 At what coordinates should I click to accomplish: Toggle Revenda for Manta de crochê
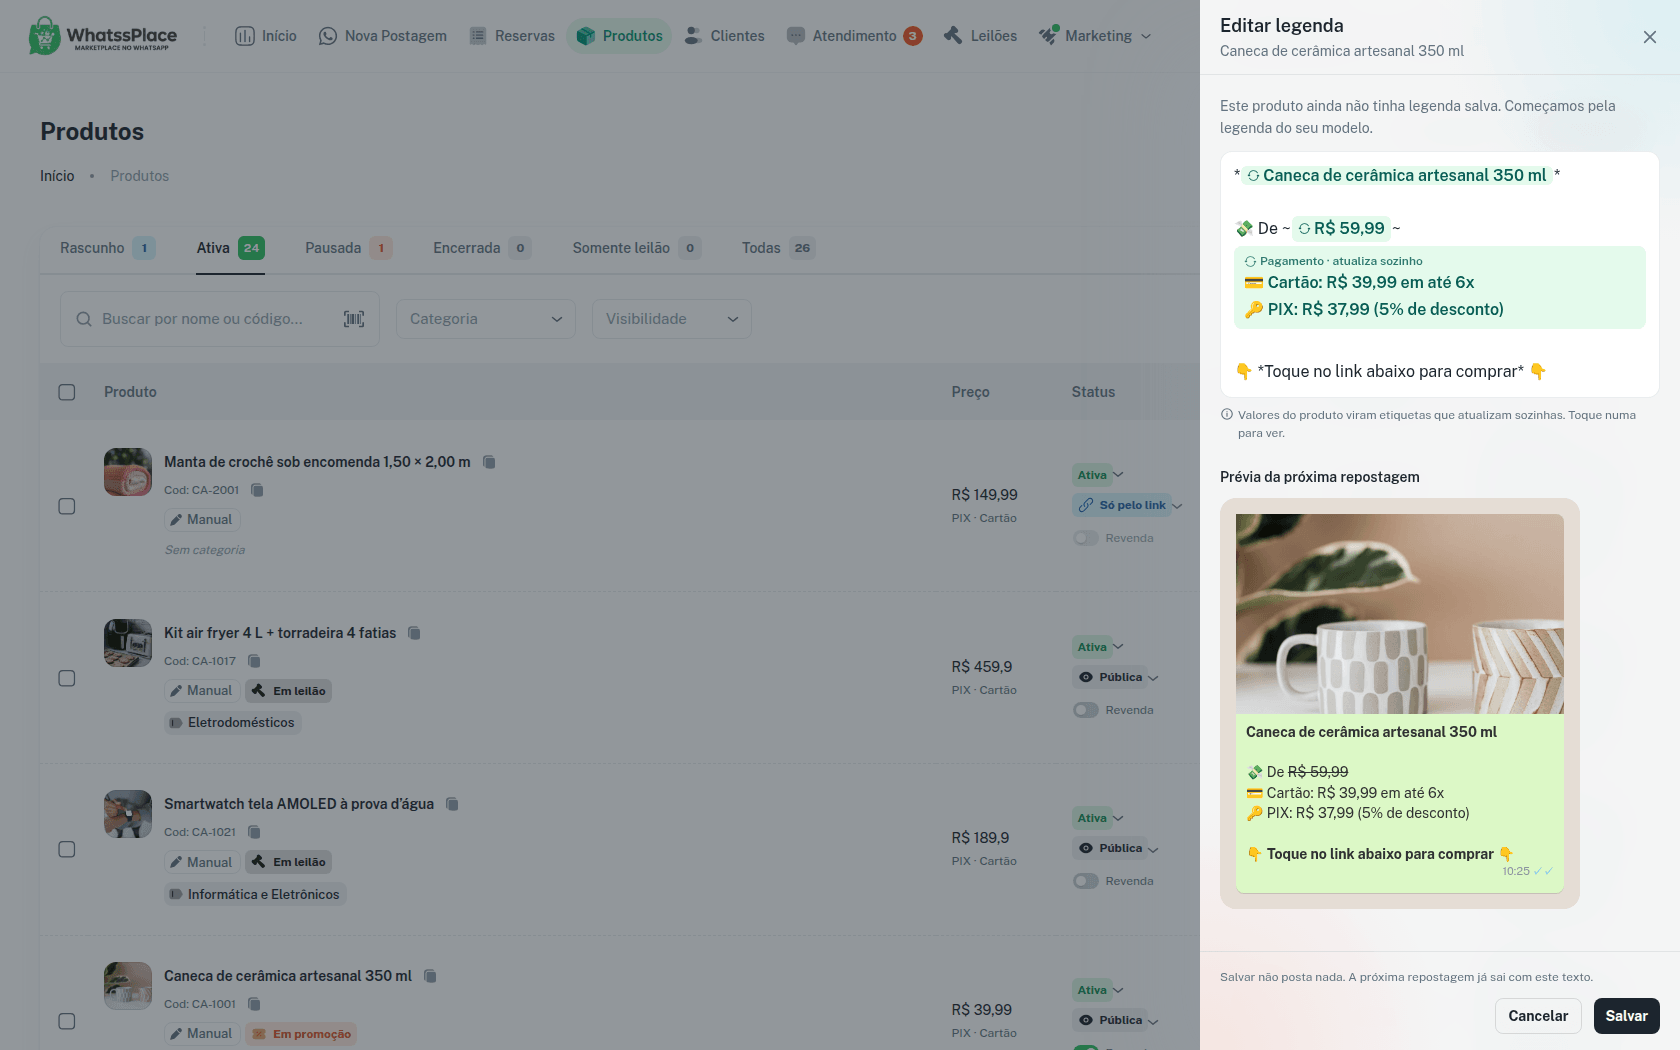(x=1086, y=538)
